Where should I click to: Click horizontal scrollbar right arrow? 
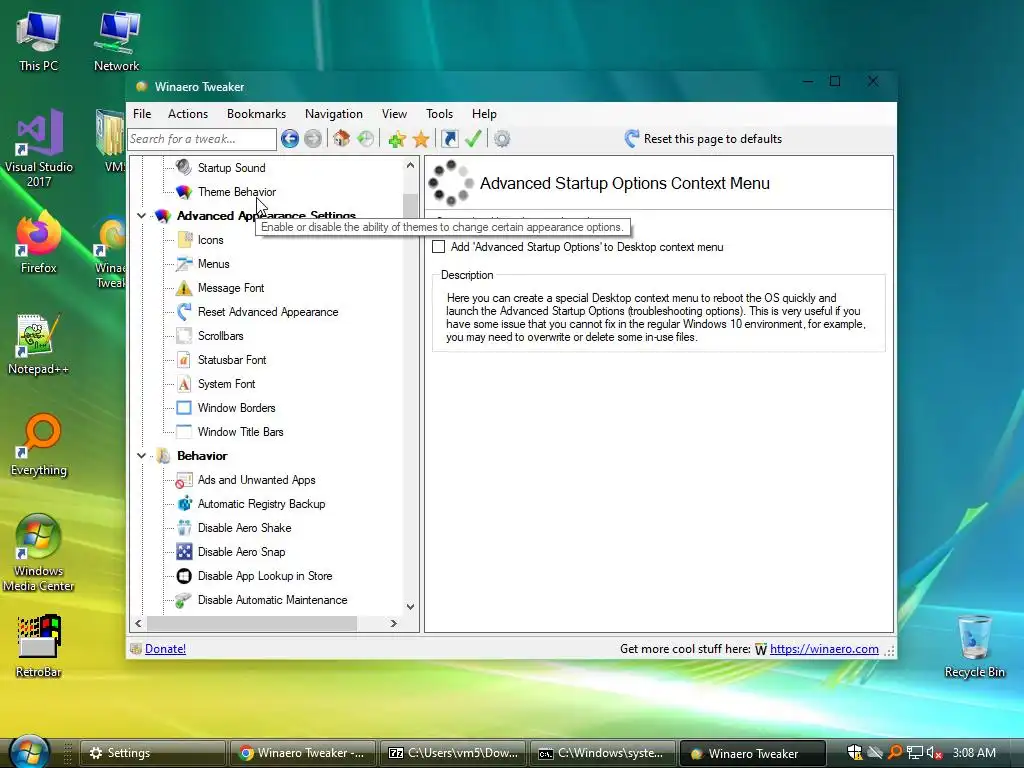click(x=394, y=624)
